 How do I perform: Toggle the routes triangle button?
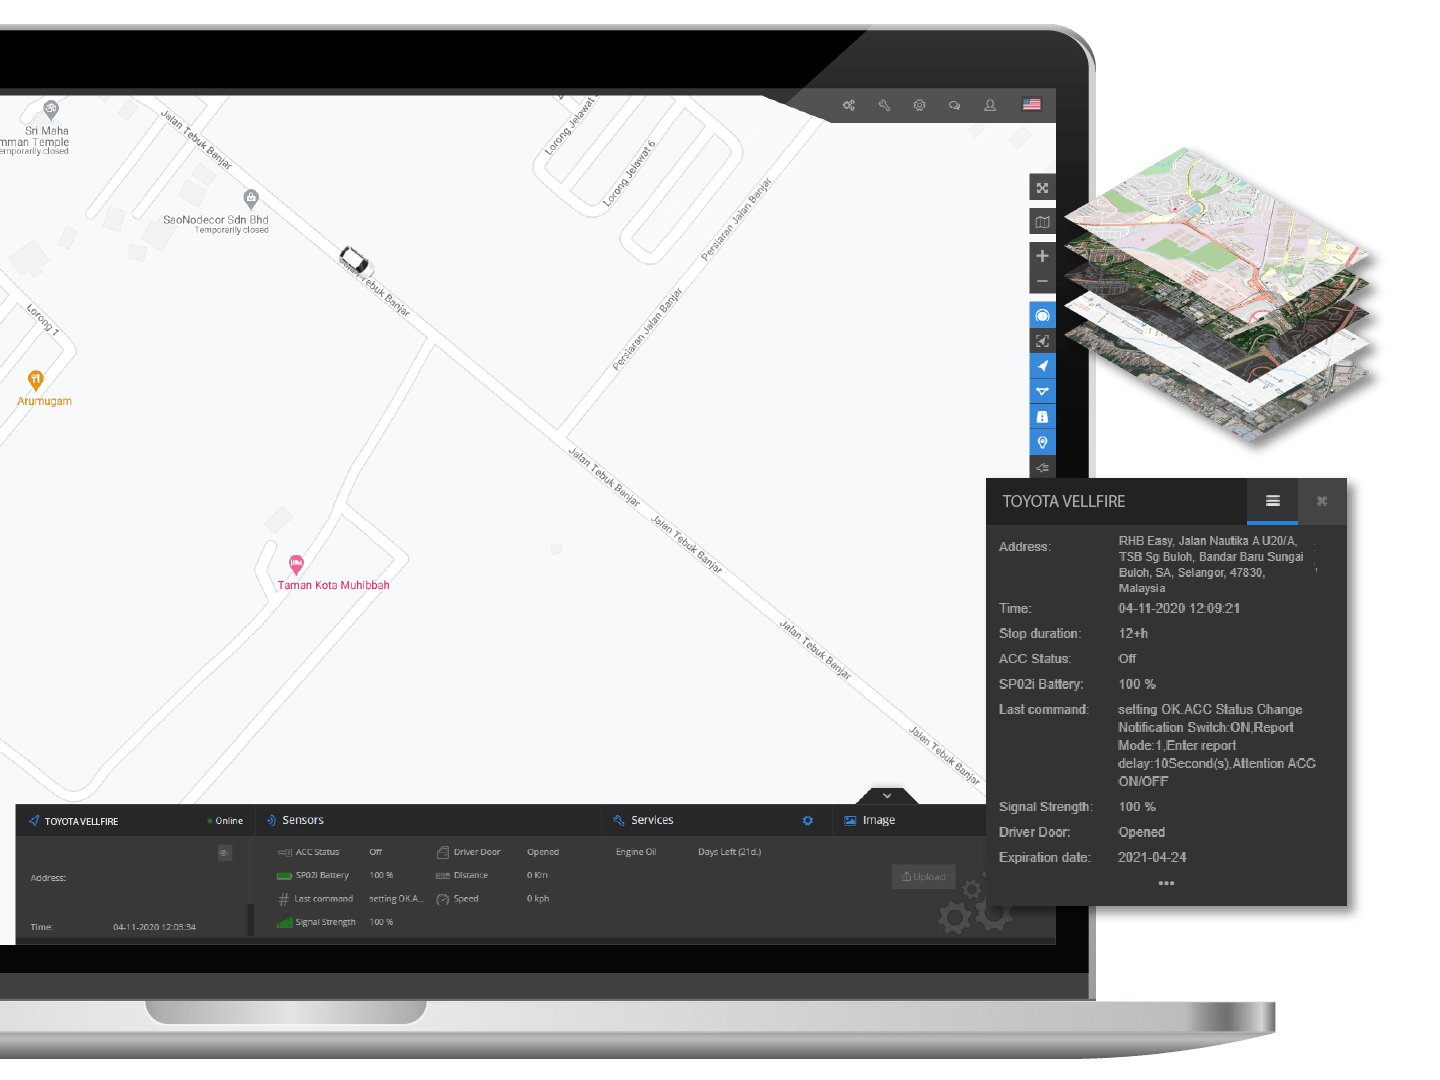(x=1042, y=391)
